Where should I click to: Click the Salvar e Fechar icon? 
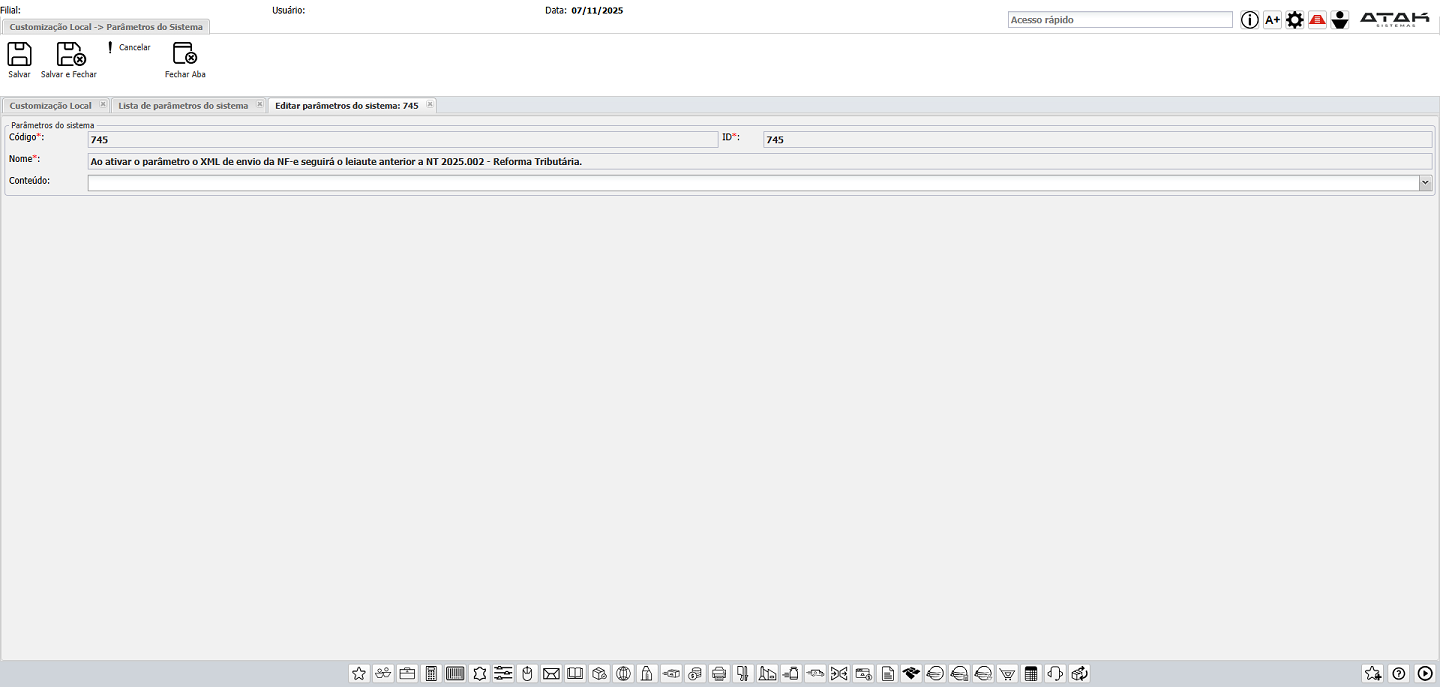pyautogui.click(x=70, y=54)
